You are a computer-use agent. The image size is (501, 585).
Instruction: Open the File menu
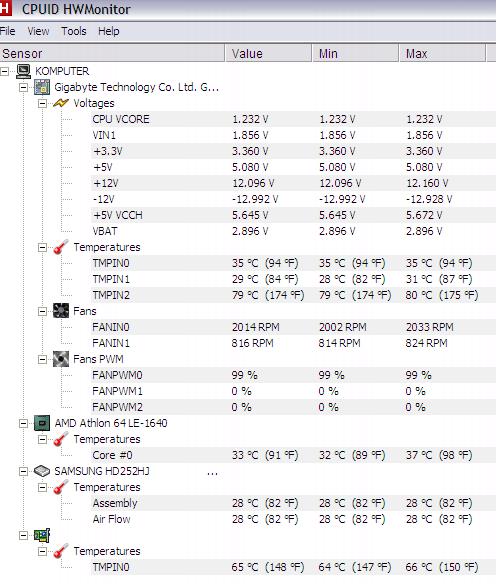click(7, 31)
